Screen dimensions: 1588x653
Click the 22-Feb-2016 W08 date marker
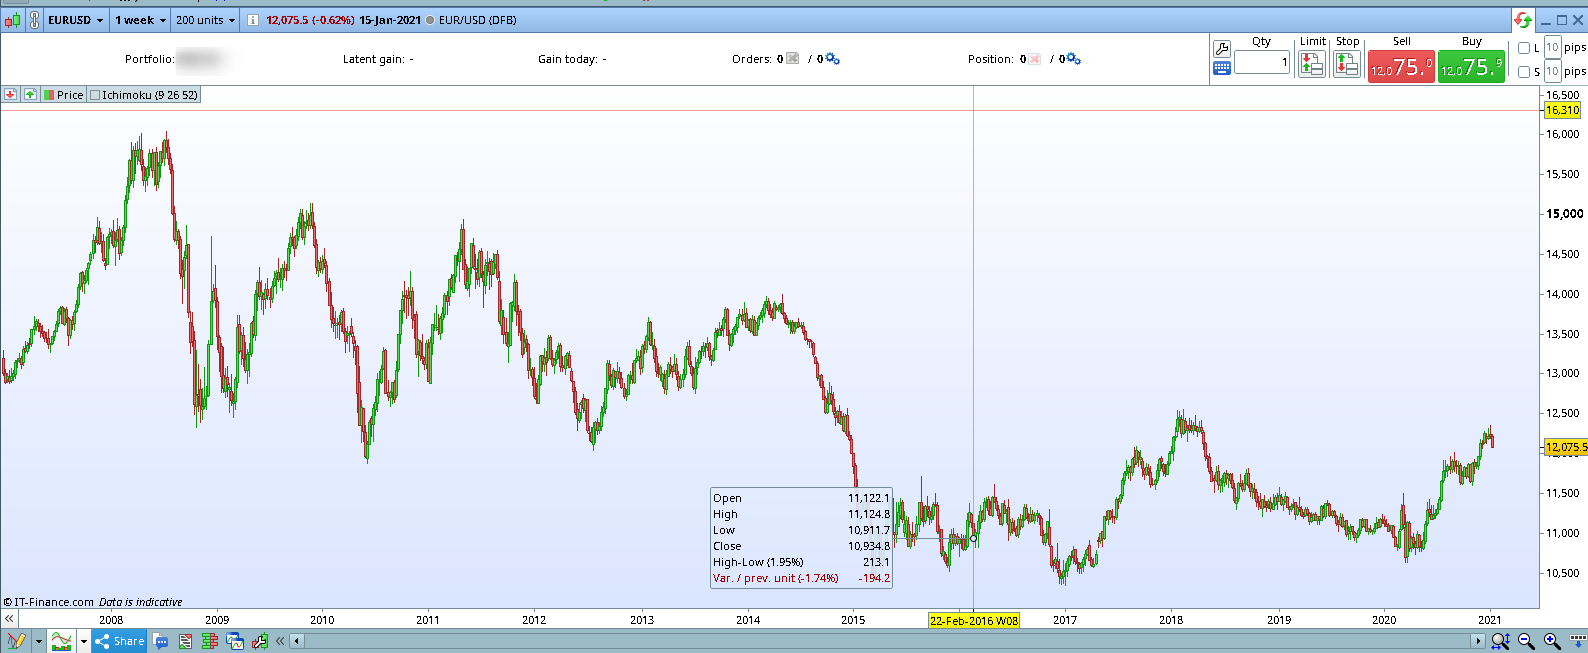974,620
